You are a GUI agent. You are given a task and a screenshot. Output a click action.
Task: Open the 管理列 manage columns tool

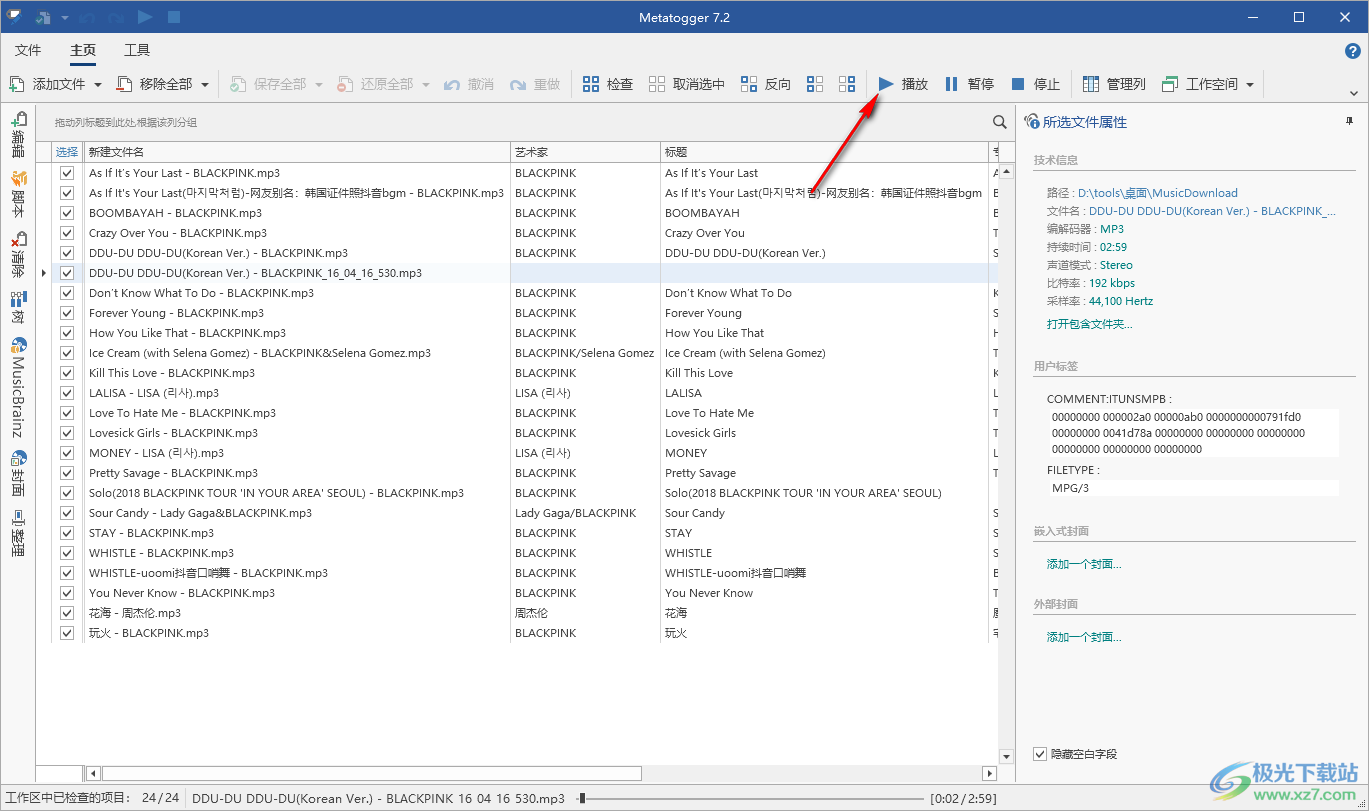pyautogui.click(x=1114, y=84)
